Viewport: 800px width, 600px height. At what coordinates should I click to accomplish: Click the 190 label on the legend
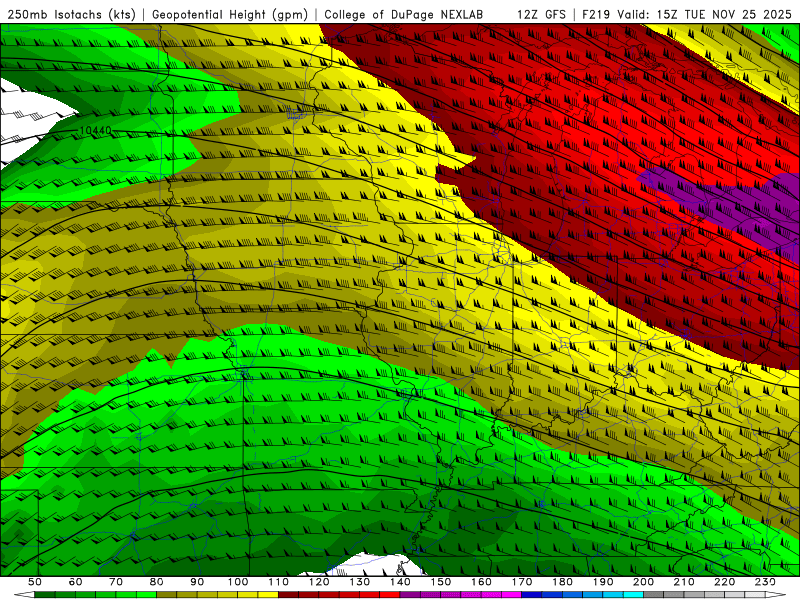pyautogui.click(x=604, y=582)
